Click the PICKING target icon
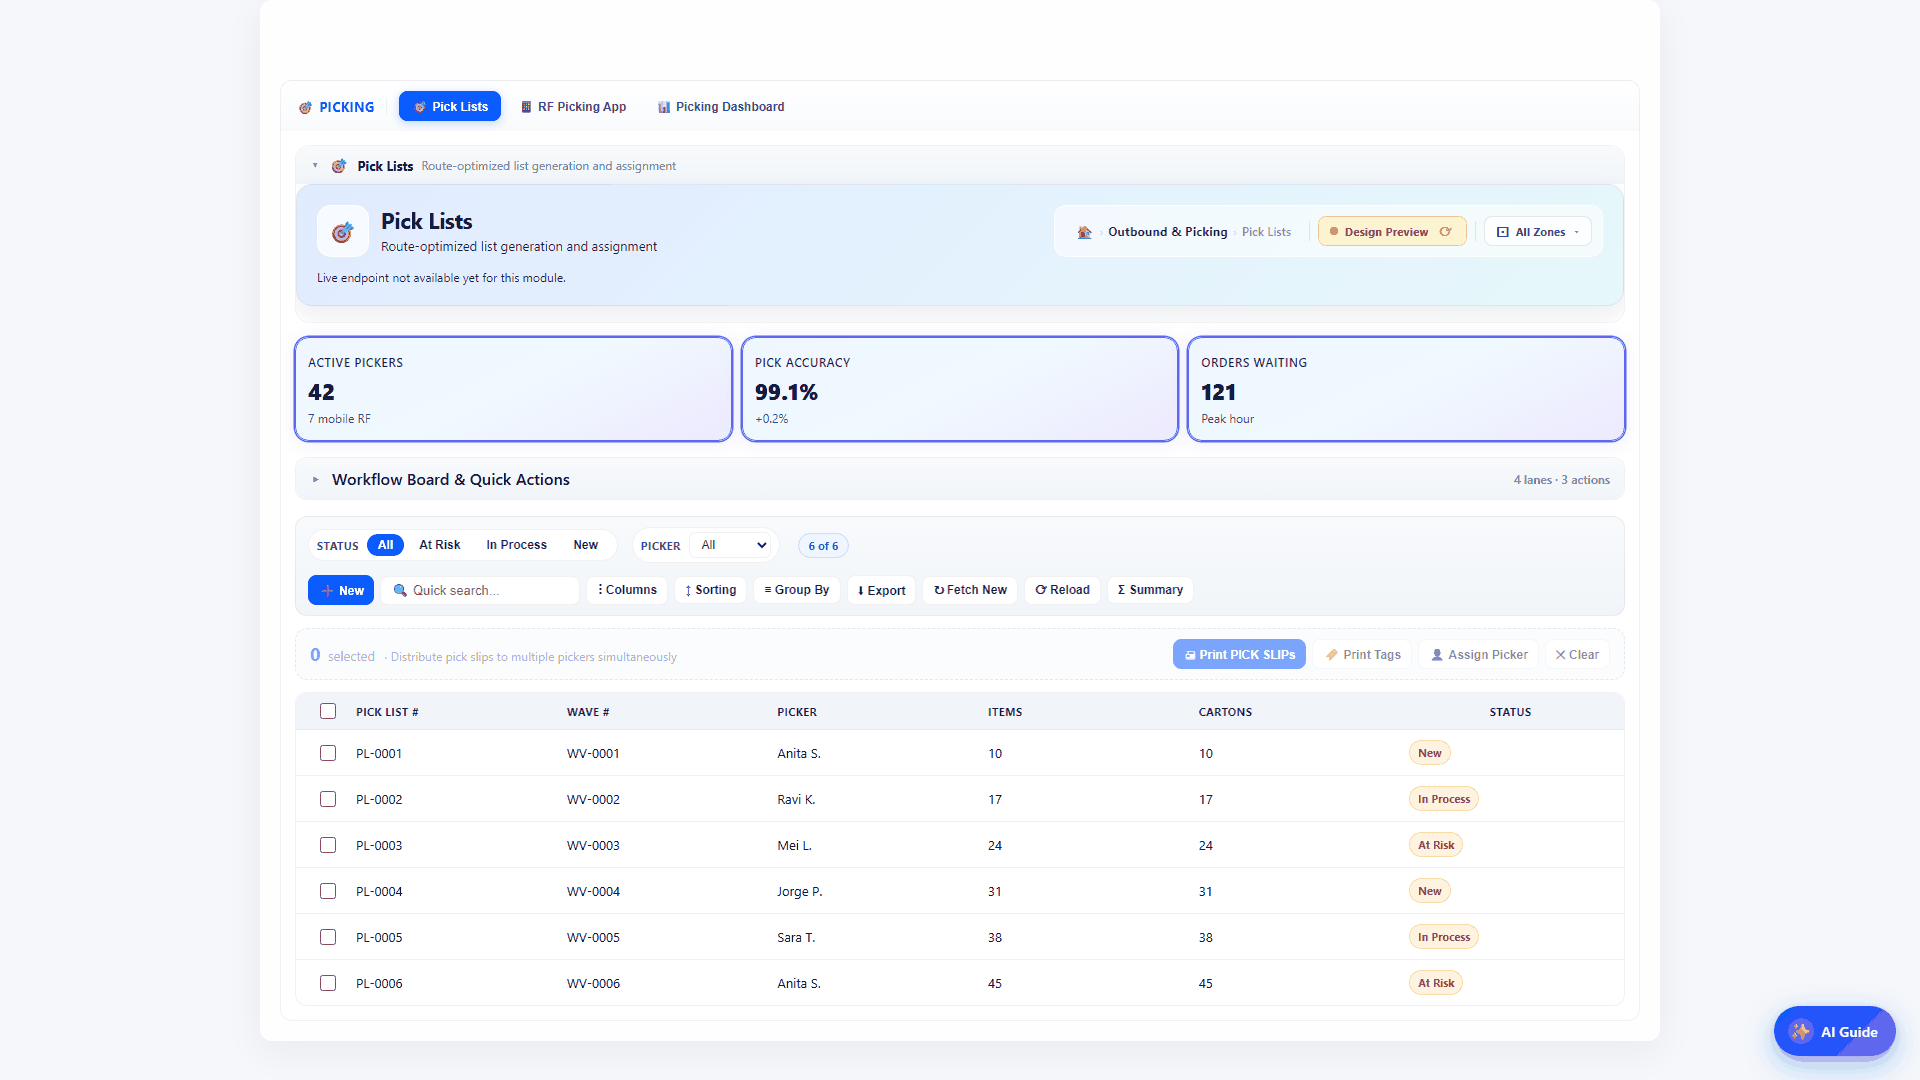 (305, 107)
